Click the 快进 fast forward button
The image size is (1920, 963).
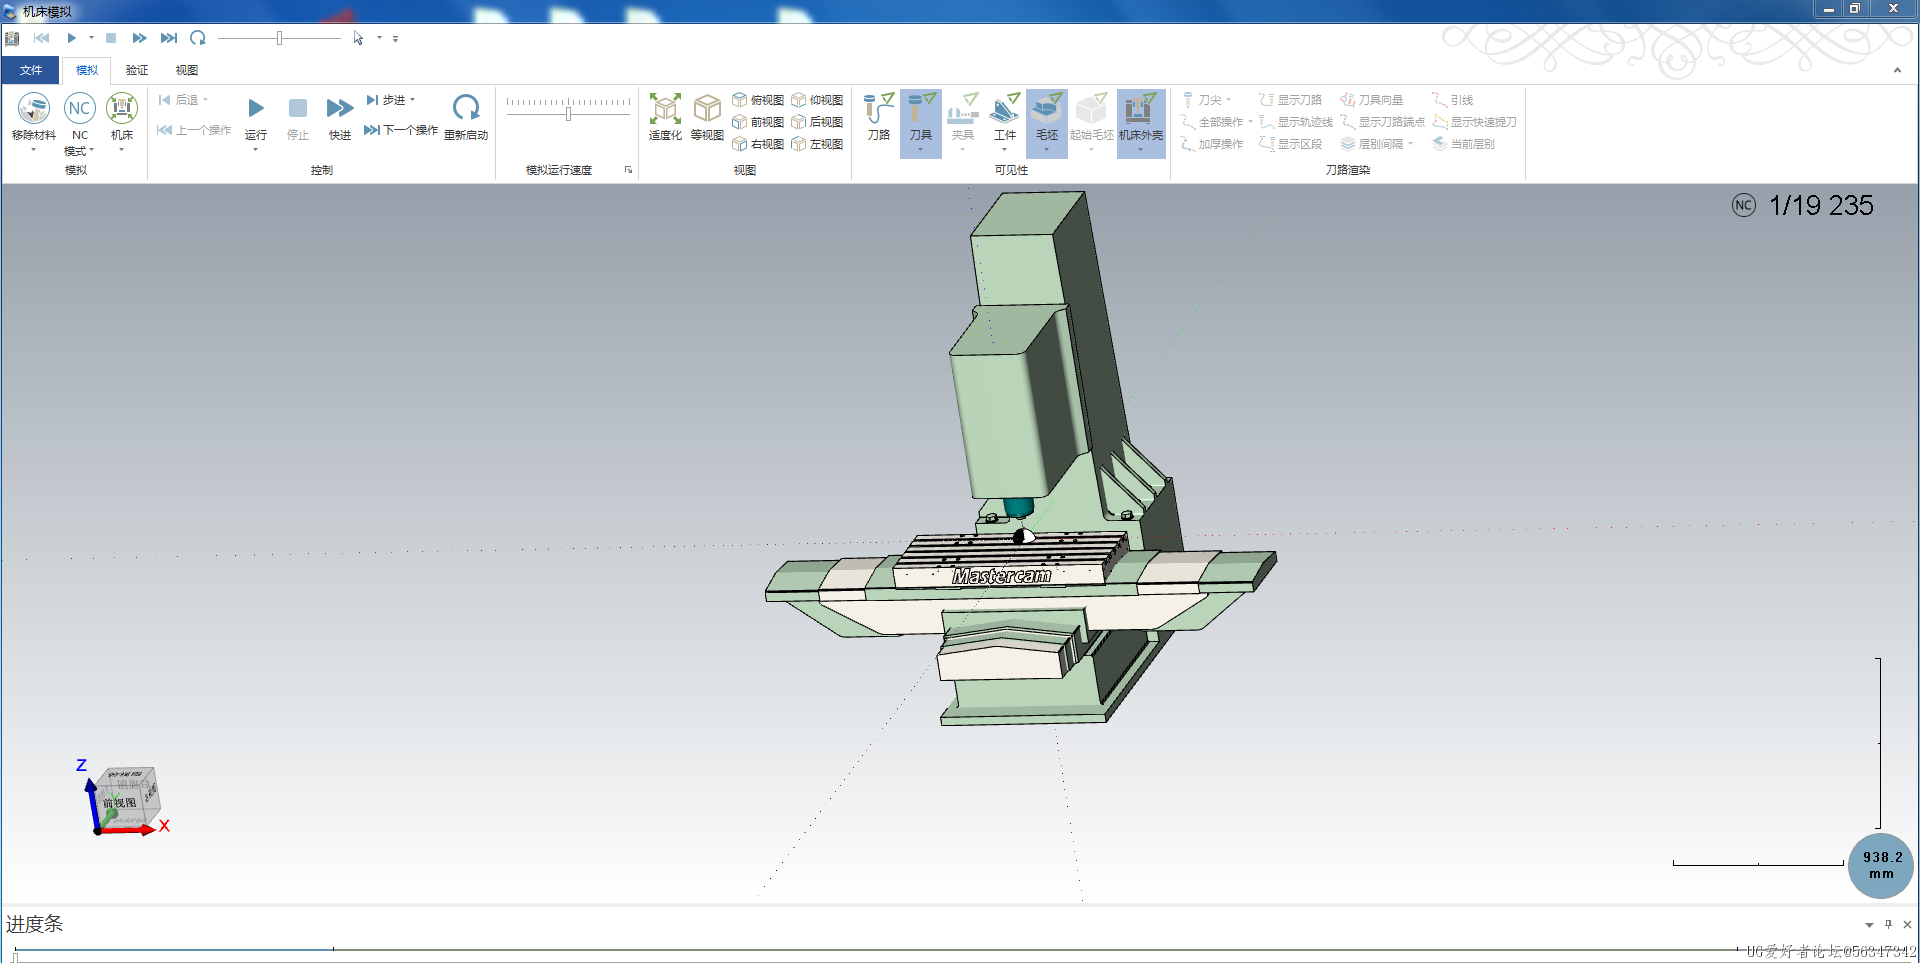(x=340, y=117)
